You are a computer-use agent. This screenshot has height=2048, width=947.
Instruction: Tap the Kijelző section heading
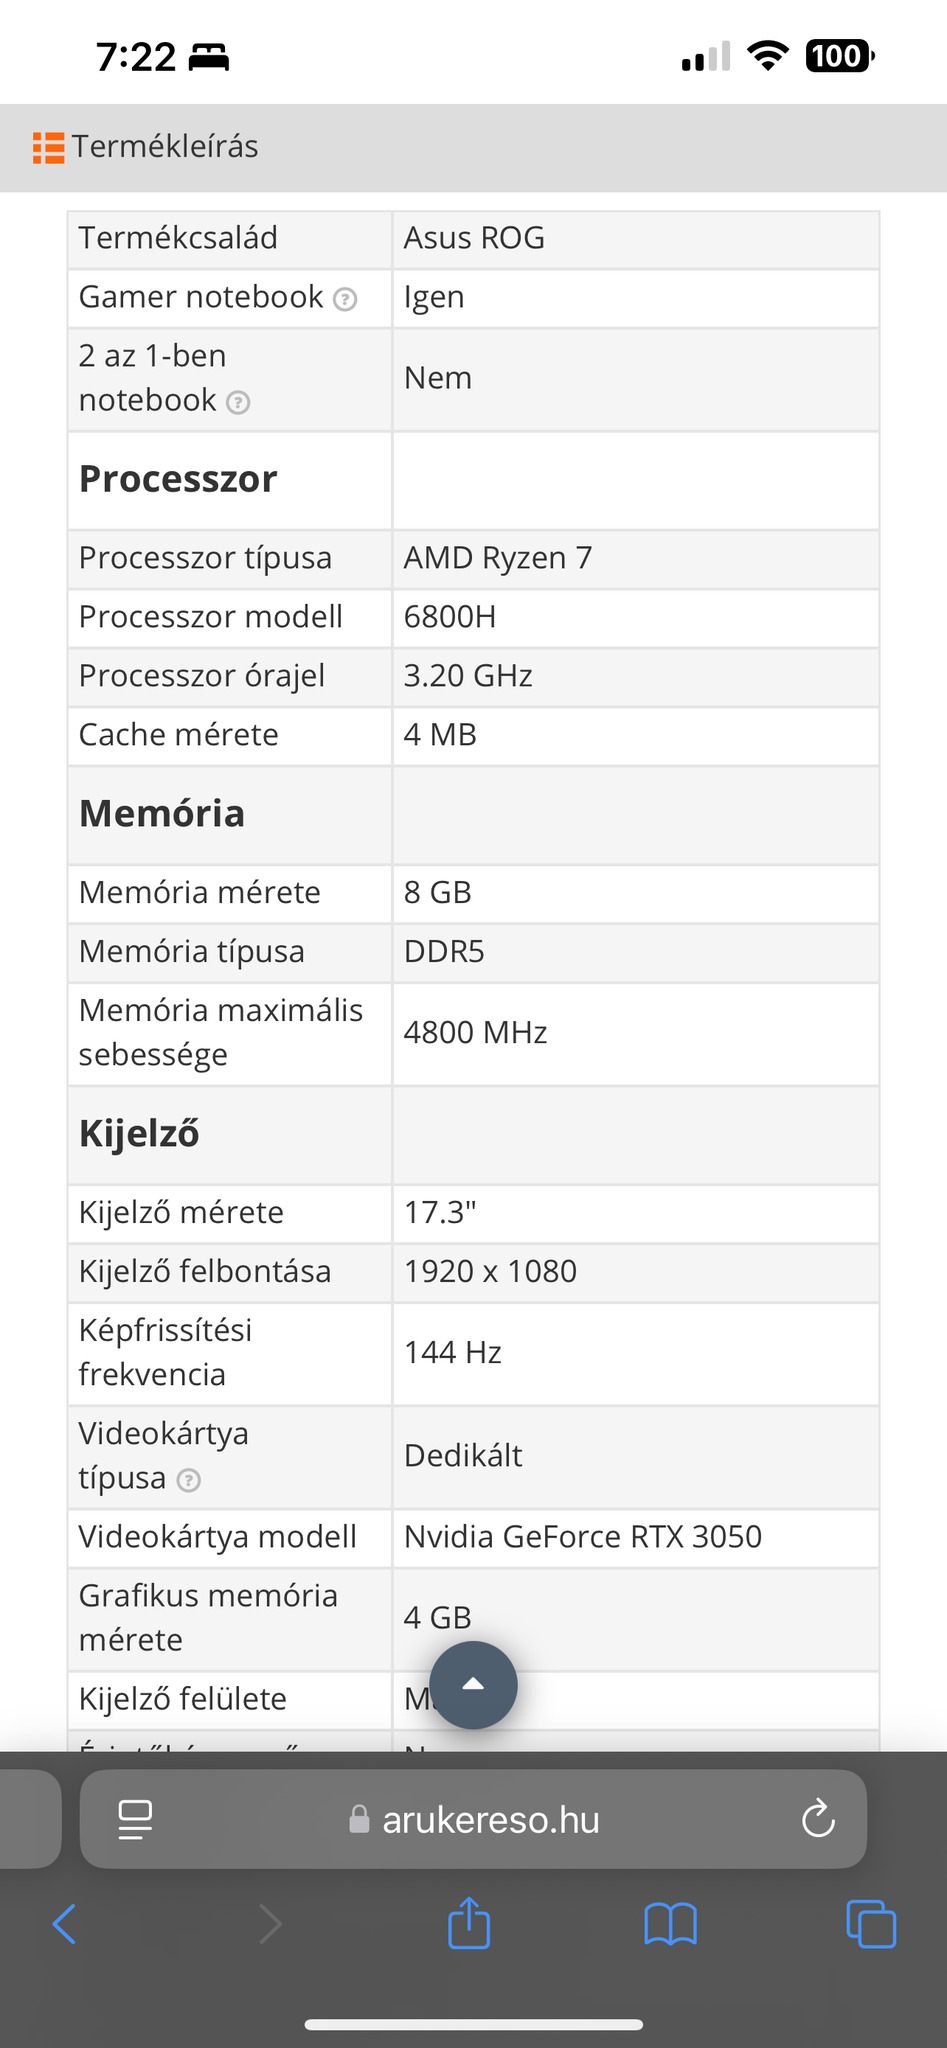tap(139, 1133)
